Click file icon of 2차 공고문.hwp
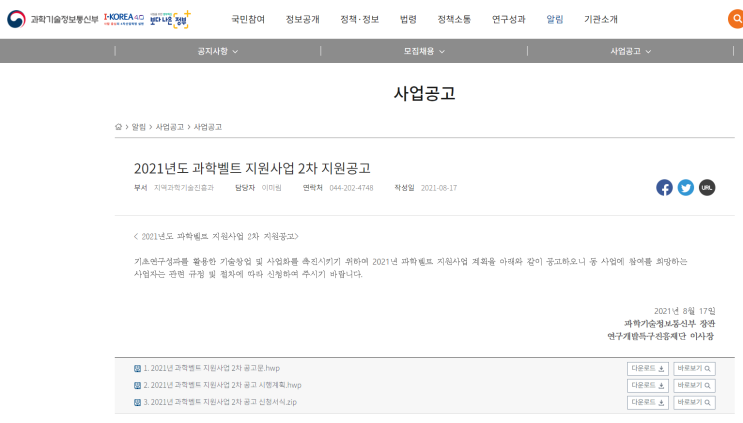 137,369
